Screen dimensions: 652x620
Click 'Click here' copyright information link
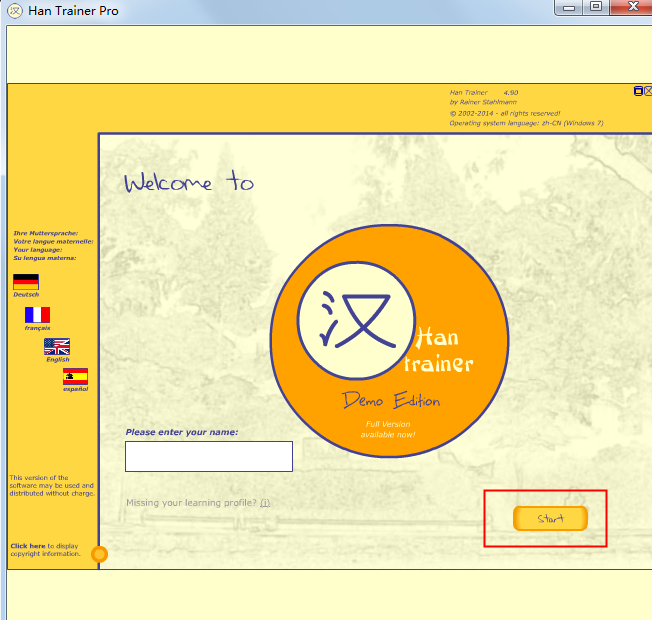pos(28,546)
